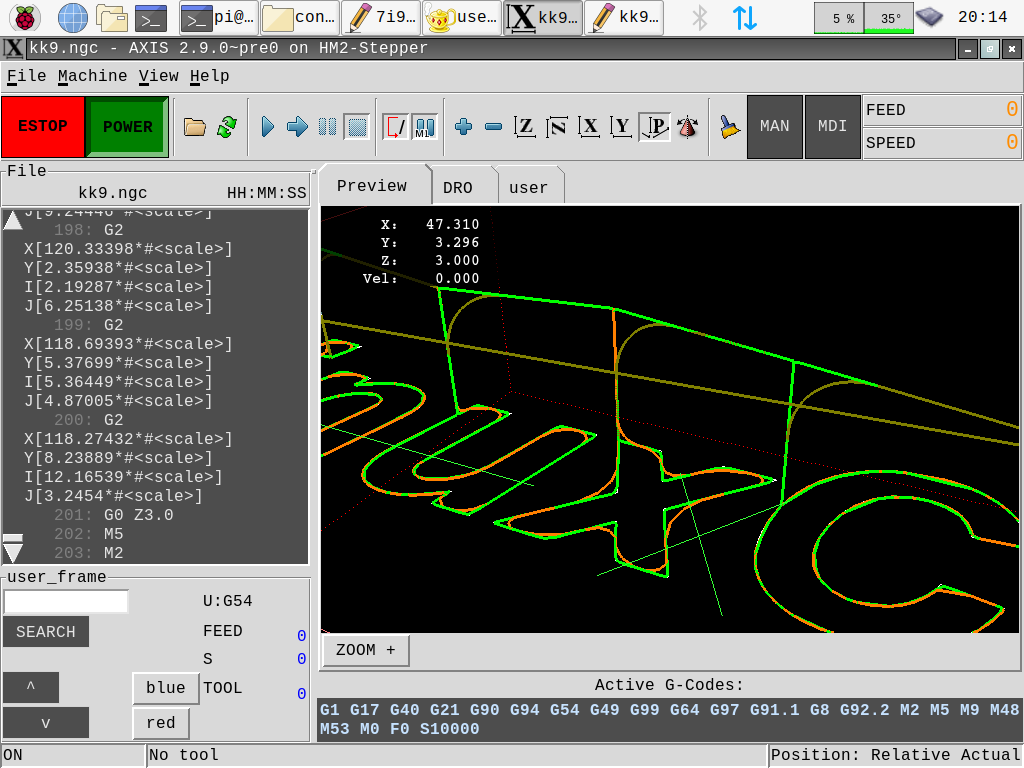
Task: Reload the current file with refresh icon
Action: coord(227,127)
